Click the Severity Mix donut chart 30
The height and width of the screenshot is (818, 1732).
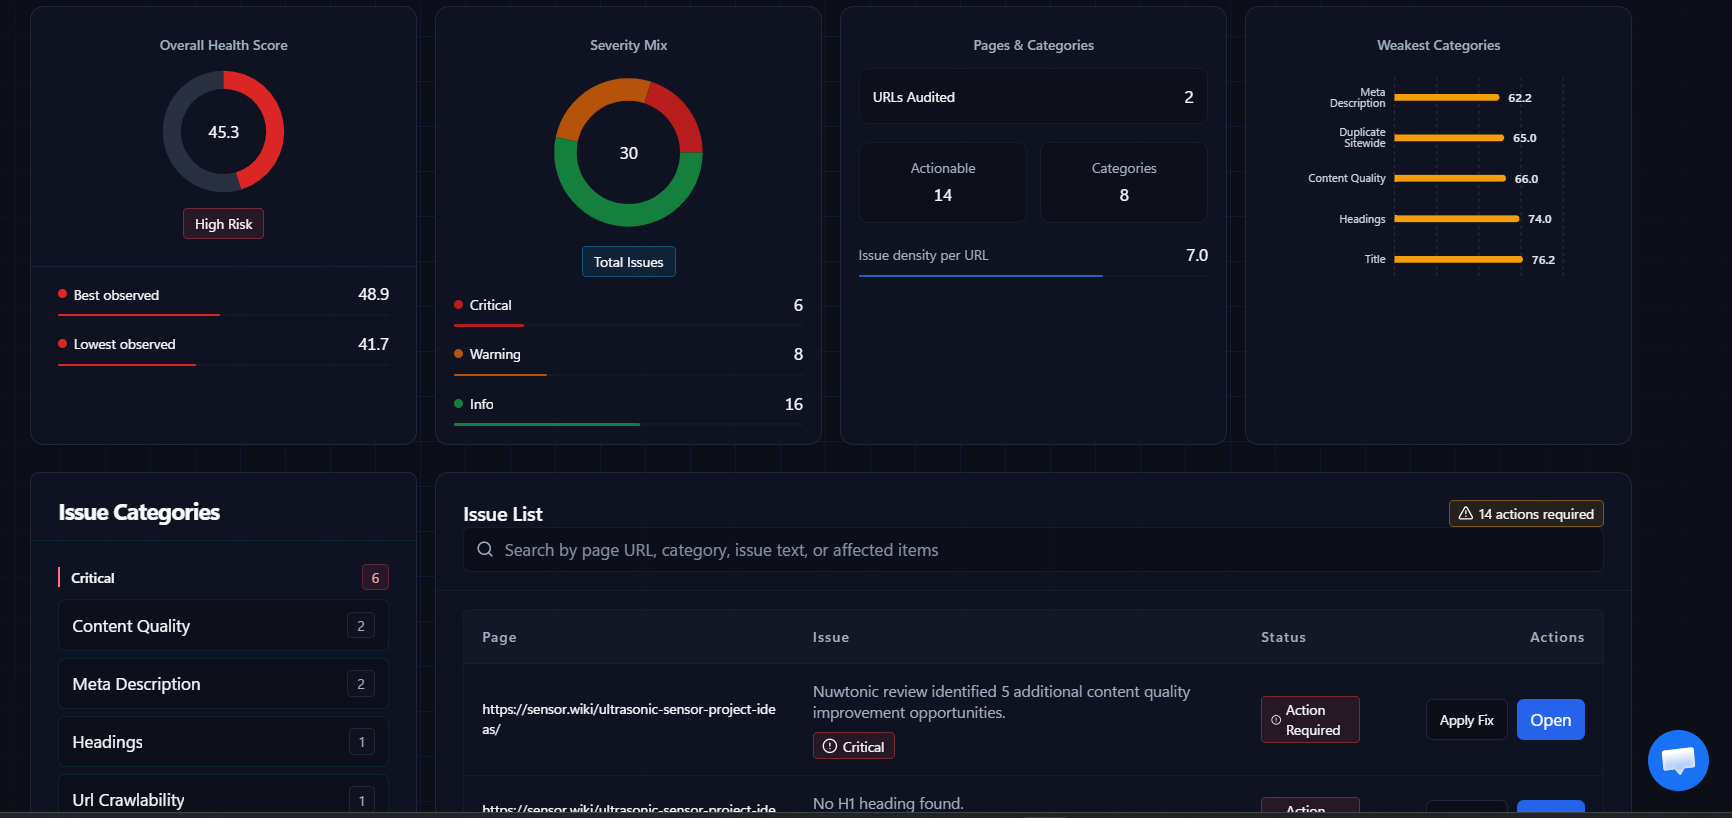(x=628, y=152)
